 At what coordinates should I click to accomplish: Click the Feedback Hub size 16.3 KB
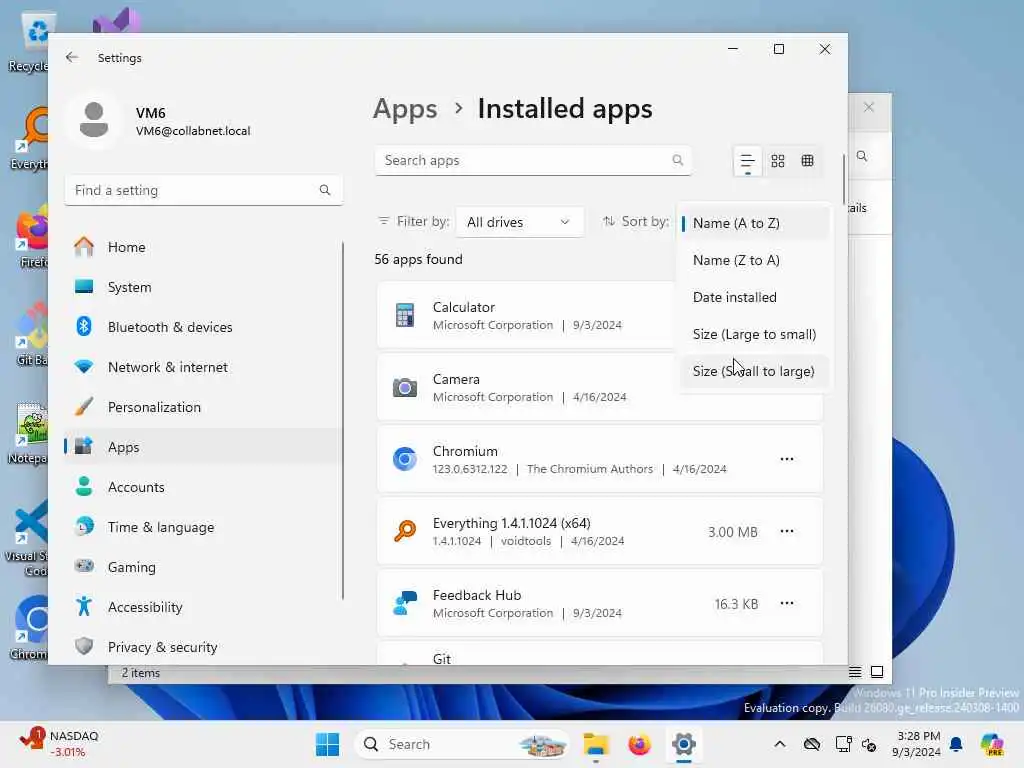736,604
